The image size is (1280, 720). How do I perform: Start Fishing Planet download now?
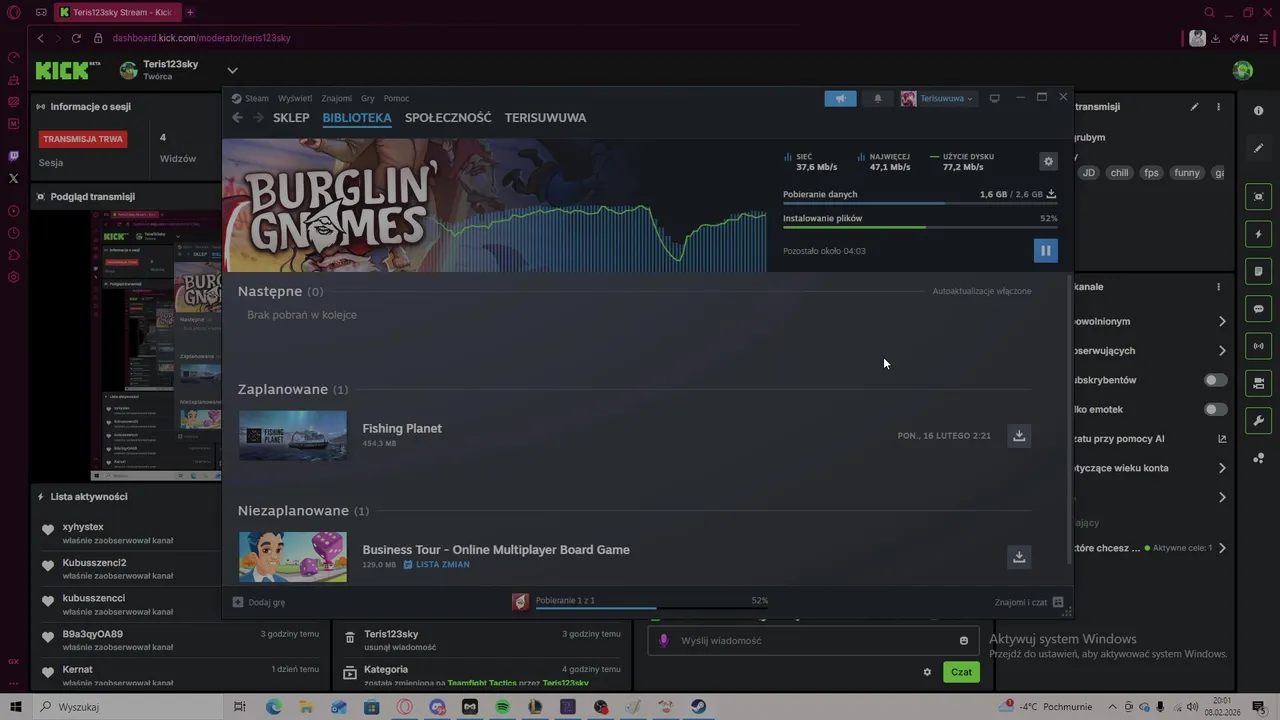[1019, 435]
